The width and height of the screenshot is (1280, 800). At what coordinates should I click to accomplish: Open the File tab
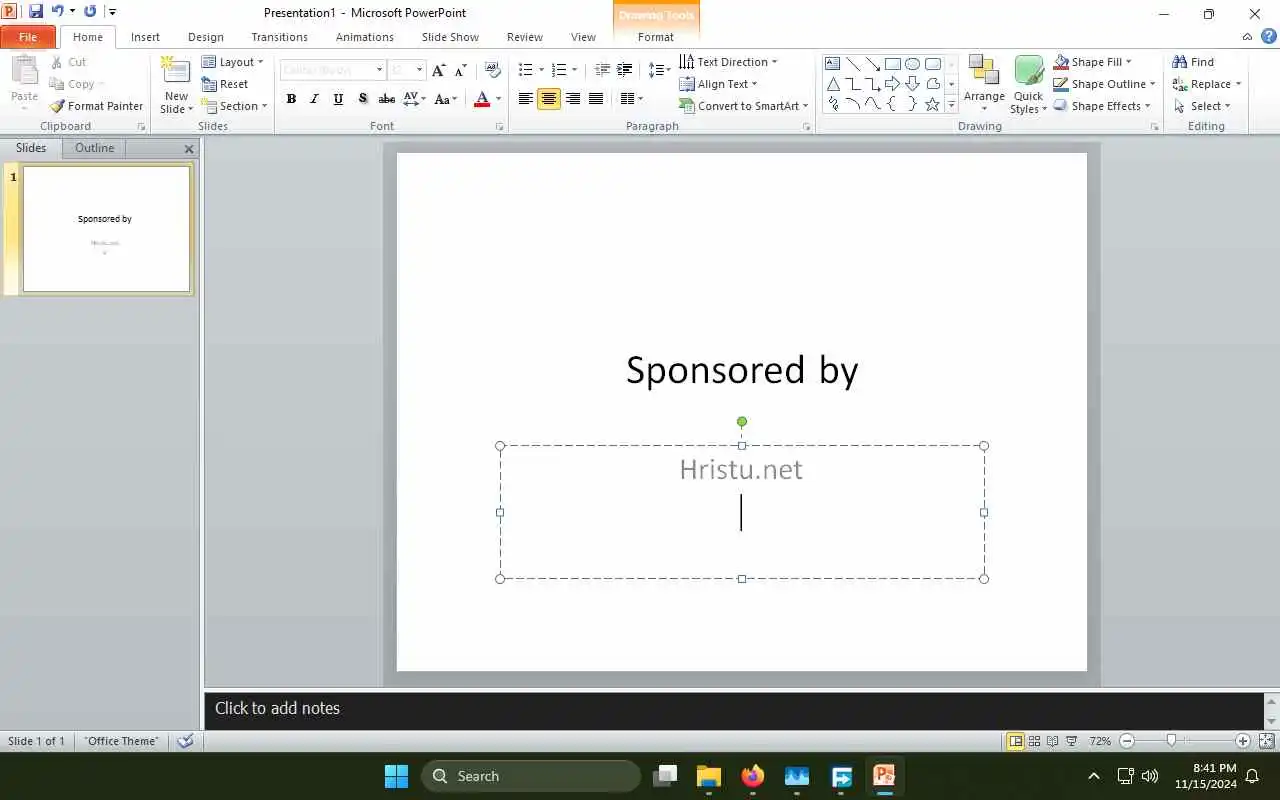pos(28,37)
